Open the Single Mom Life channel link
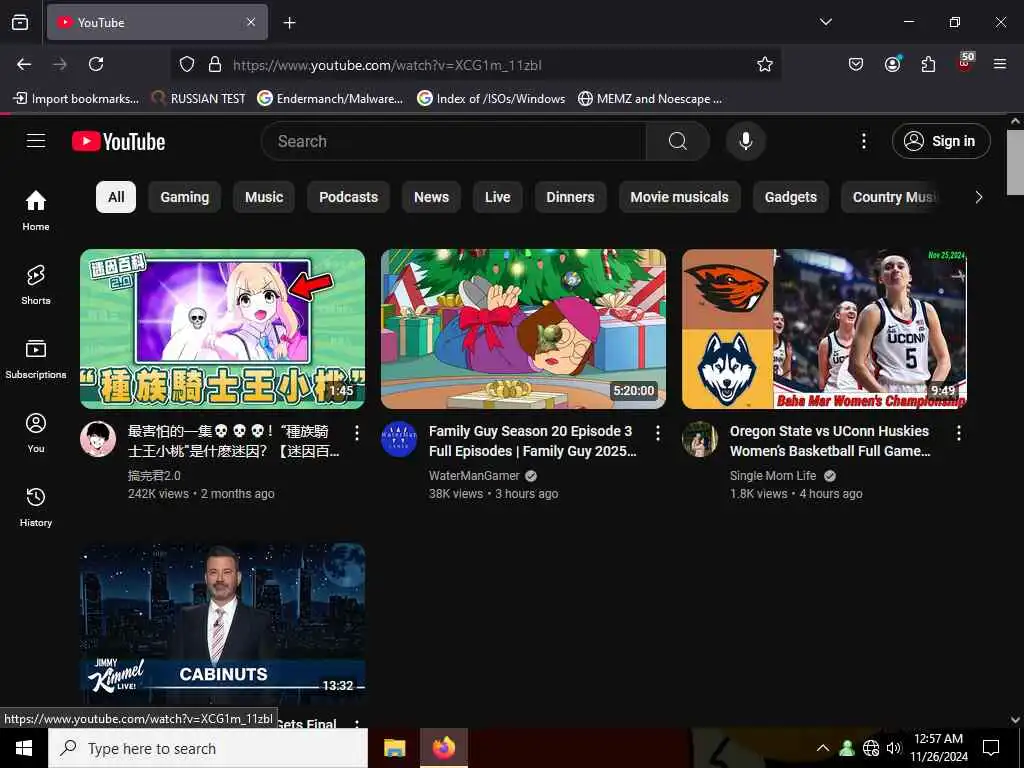 point(773,475)
